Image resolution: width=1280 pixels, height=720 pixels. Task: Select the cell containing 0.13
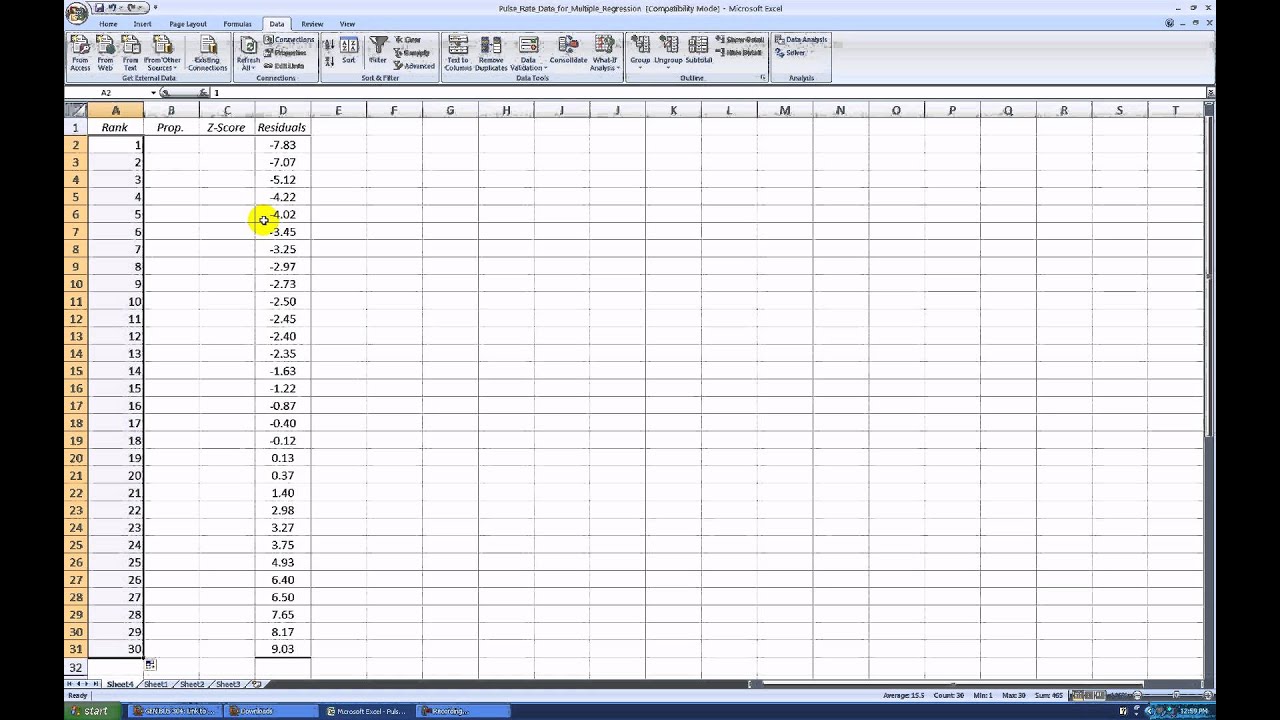[283, 458]
